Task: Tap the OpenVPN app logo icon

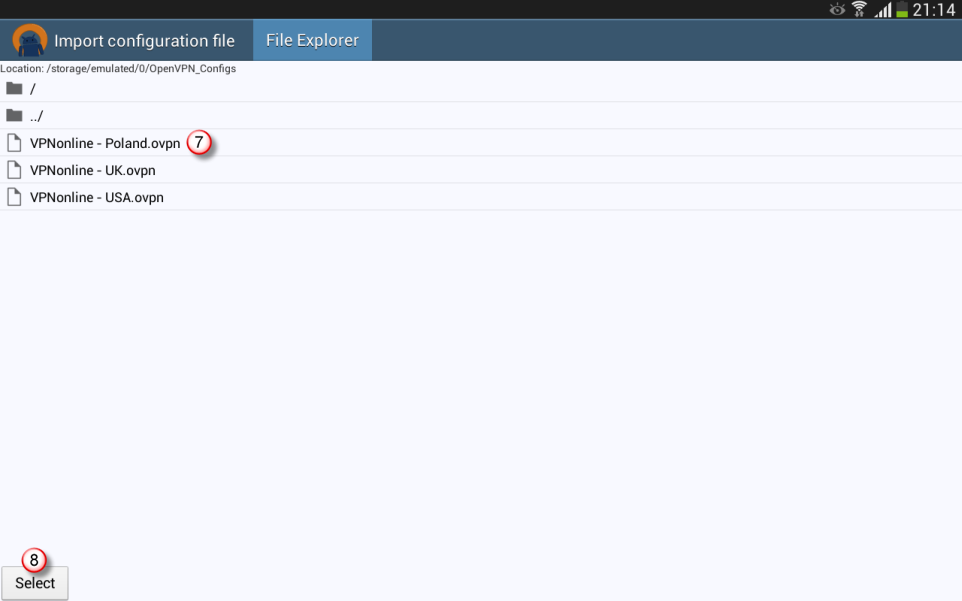Action: (29, 40)
